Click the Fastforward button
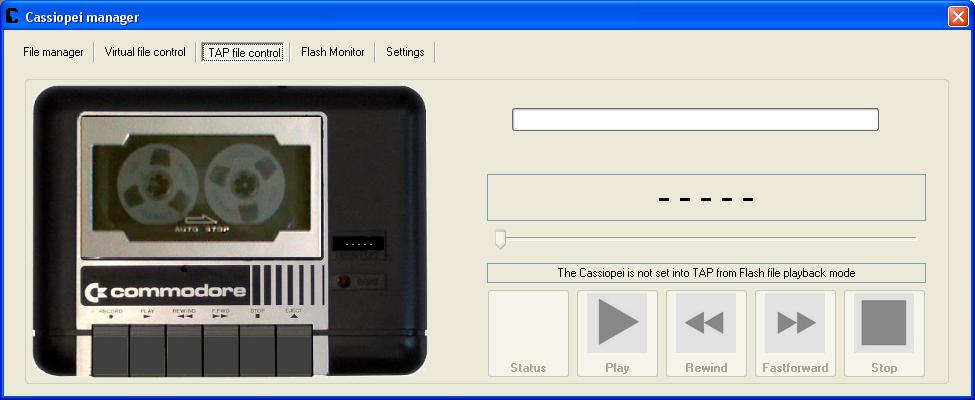This screenshot has width=975, height=400. [x=795, y=333]
